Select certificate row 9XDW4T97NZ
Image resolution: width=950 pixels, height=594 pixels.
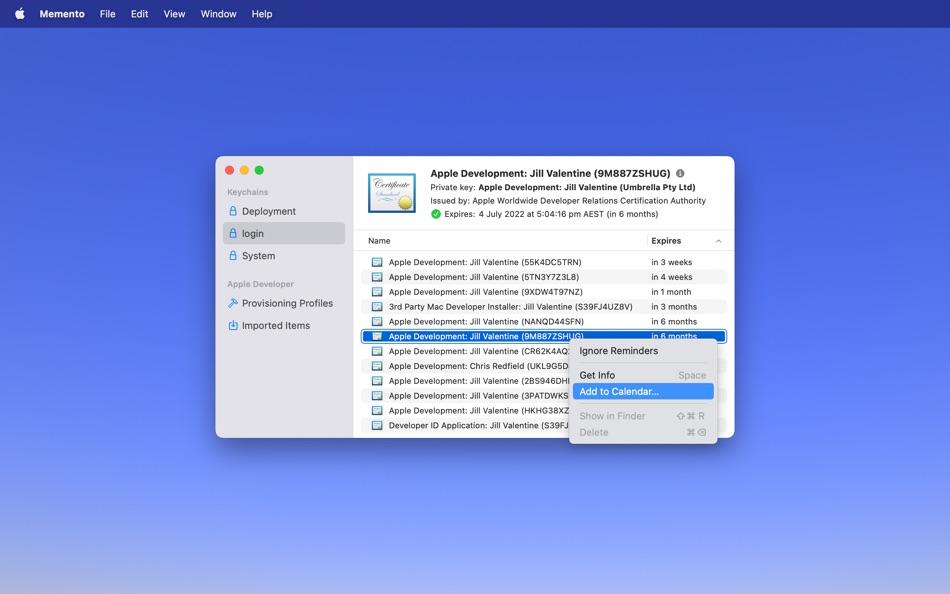point(543,292)
